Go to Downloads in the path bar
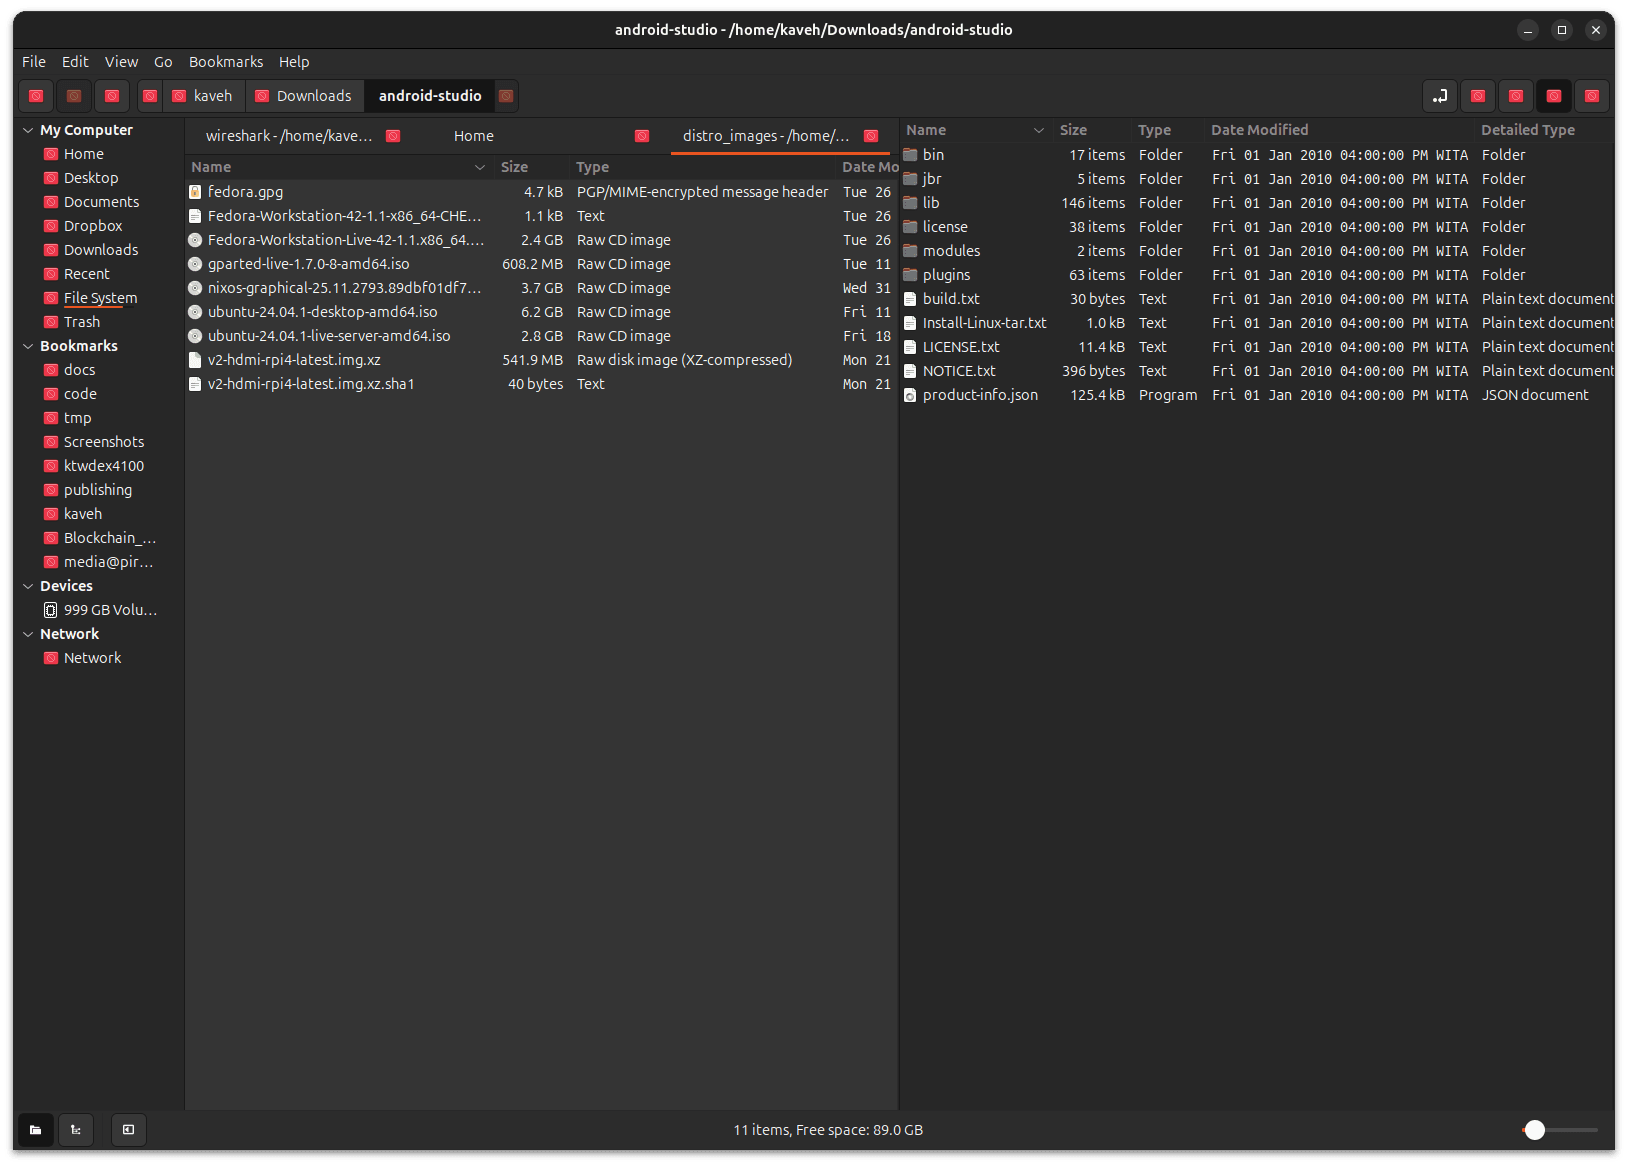This screenshot has height=1166, width=1628. tap(305, 96)
